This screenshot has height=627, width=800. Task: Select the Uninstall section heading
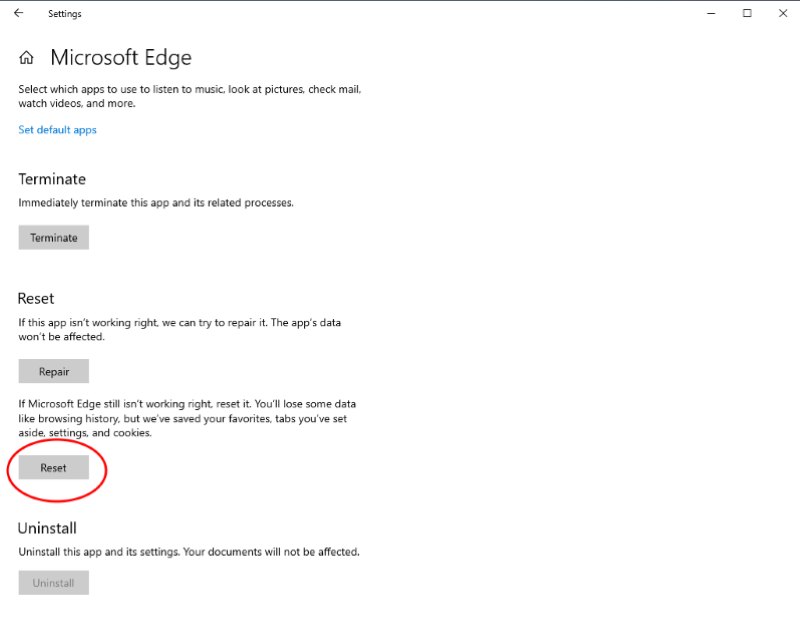tap(47, 528)
